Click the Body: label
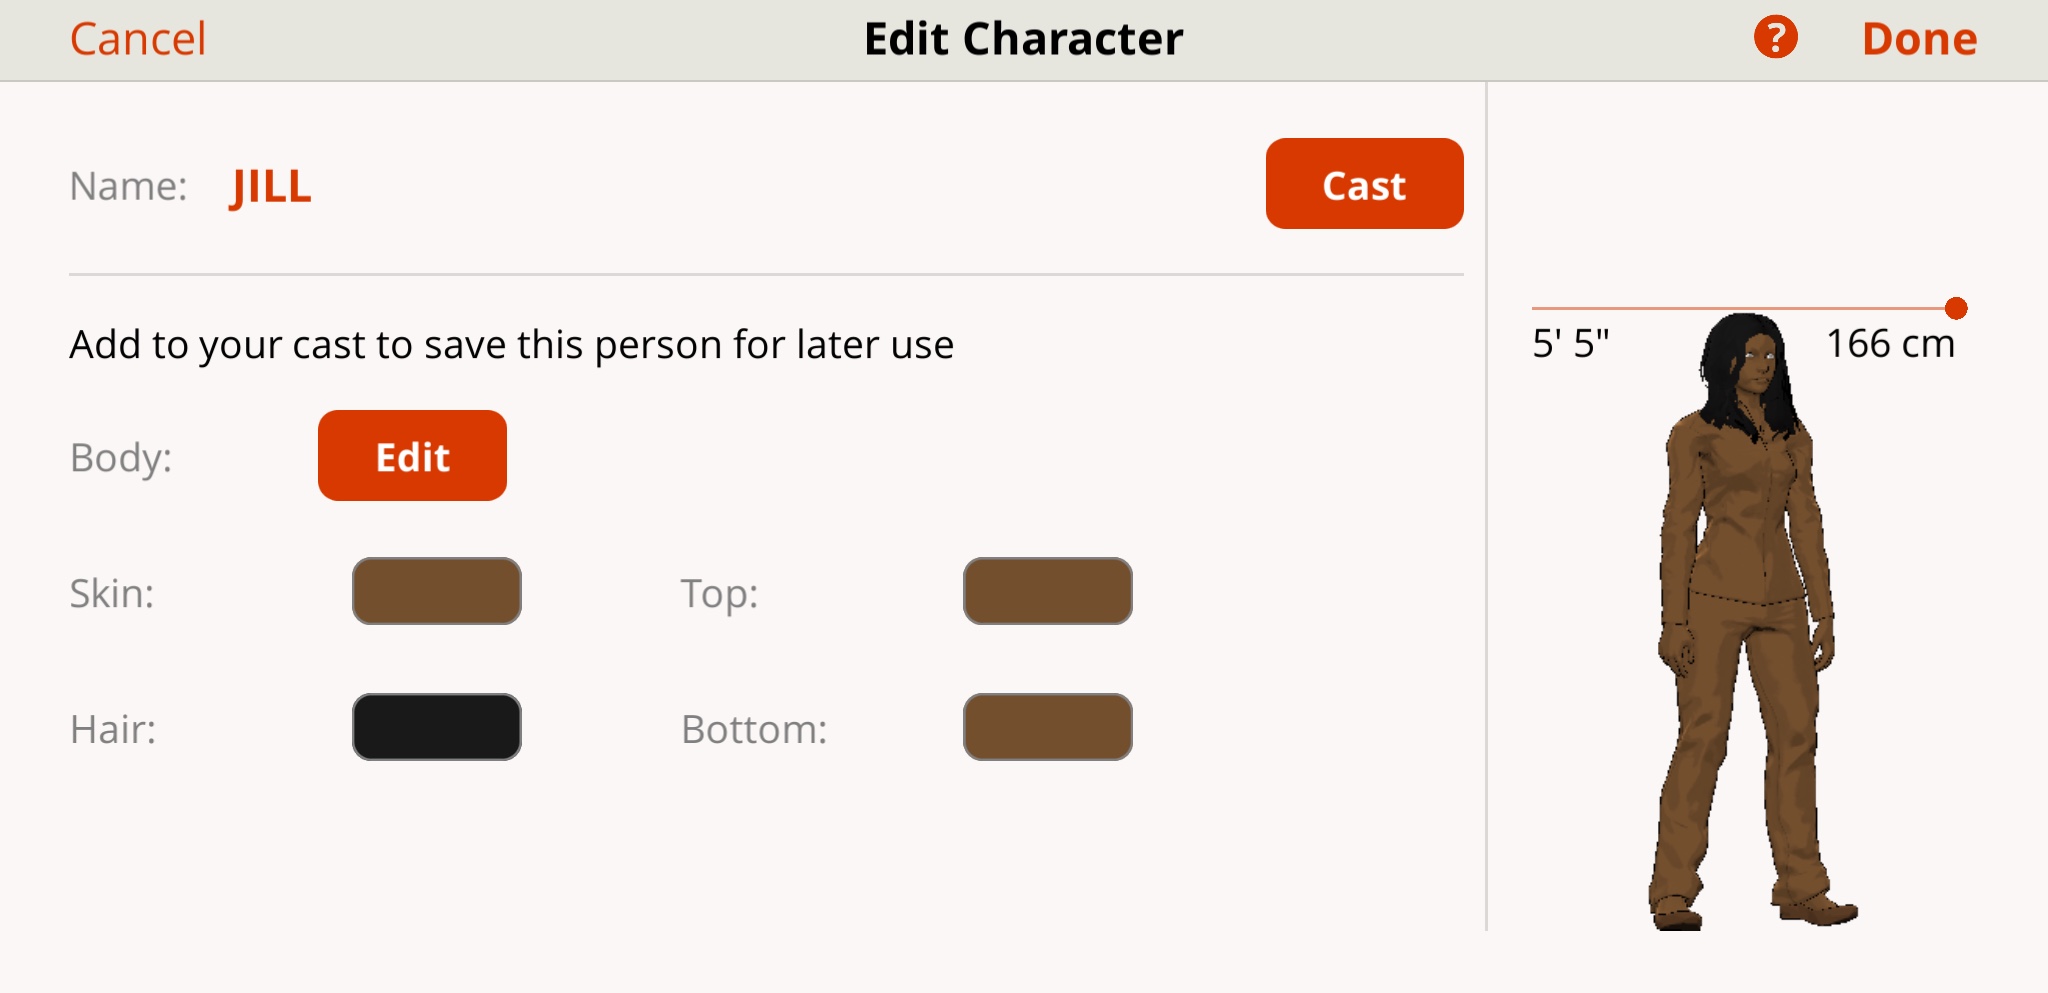The width and height of the screenshot is (2048, 993). (x=121, y=458)
